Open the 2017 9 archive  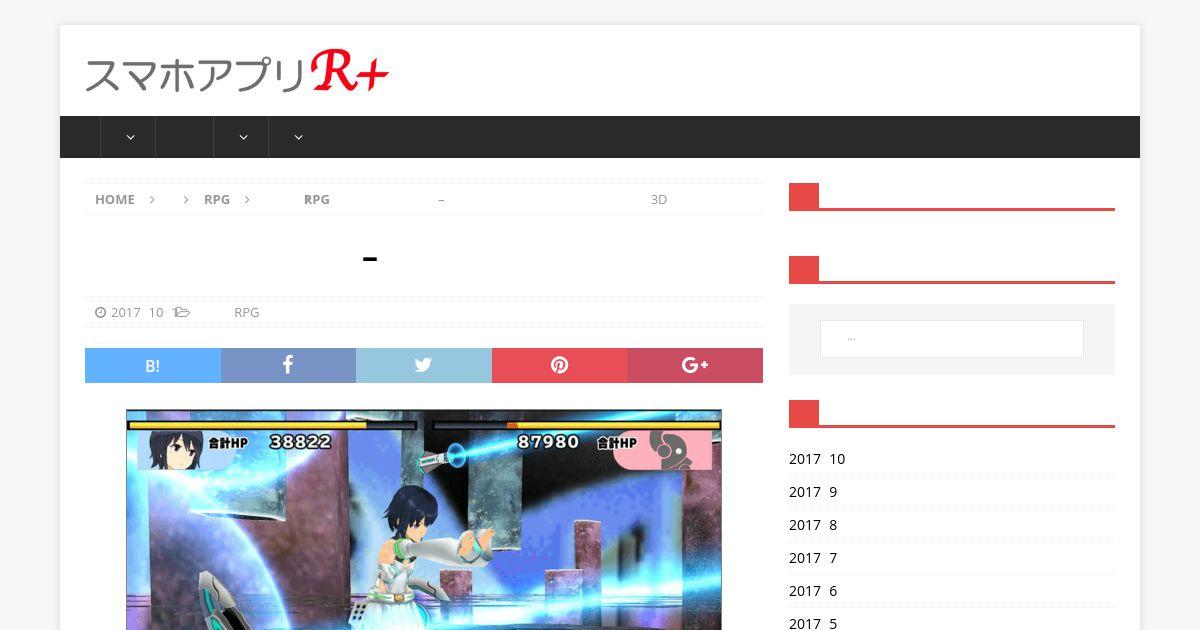point(813,492)
